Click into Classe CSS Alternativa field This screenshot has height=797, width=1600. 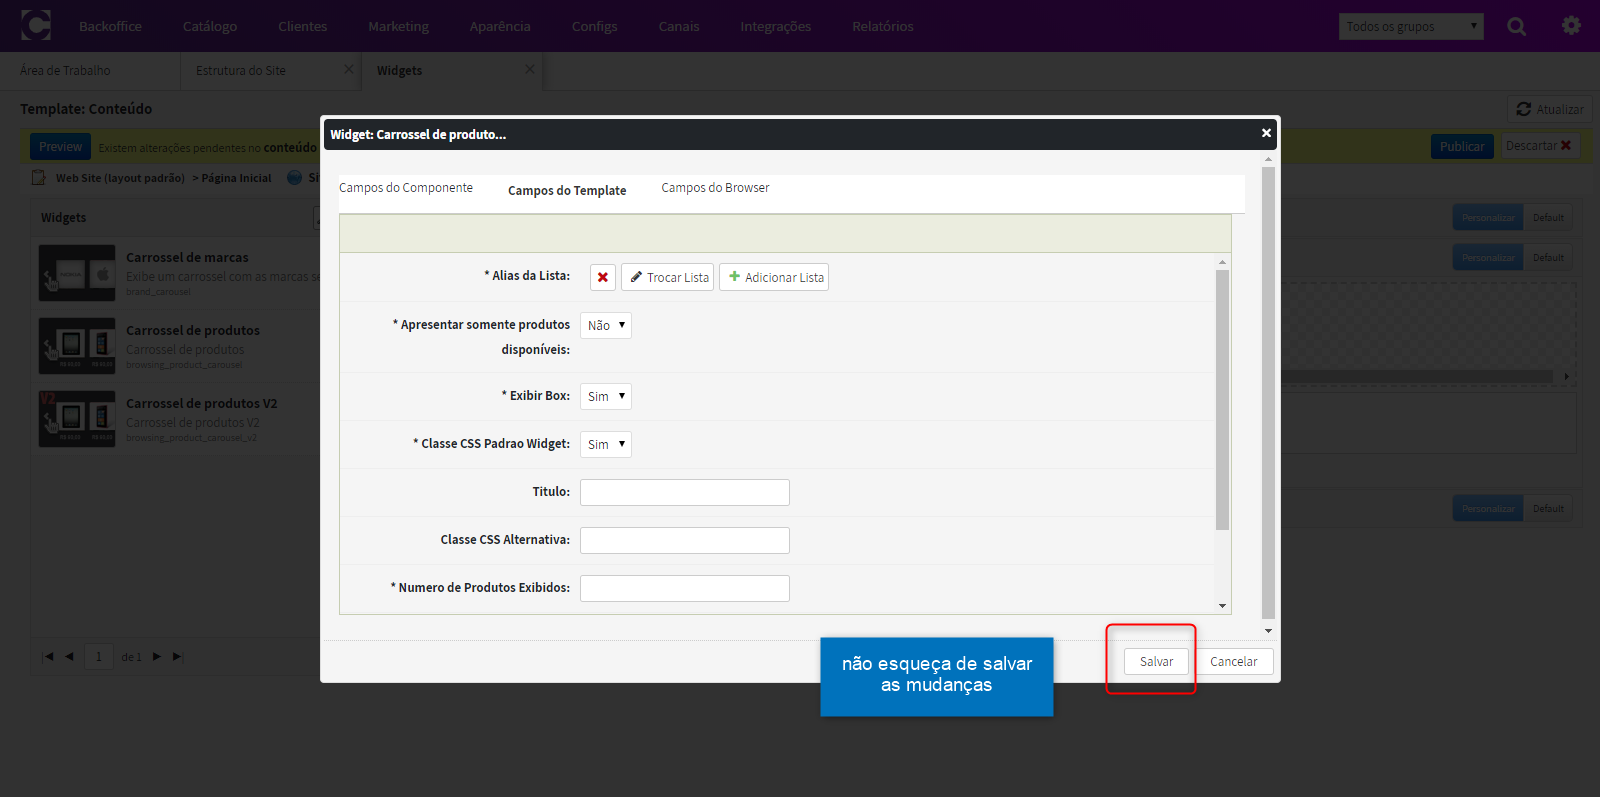click(685, 540)
